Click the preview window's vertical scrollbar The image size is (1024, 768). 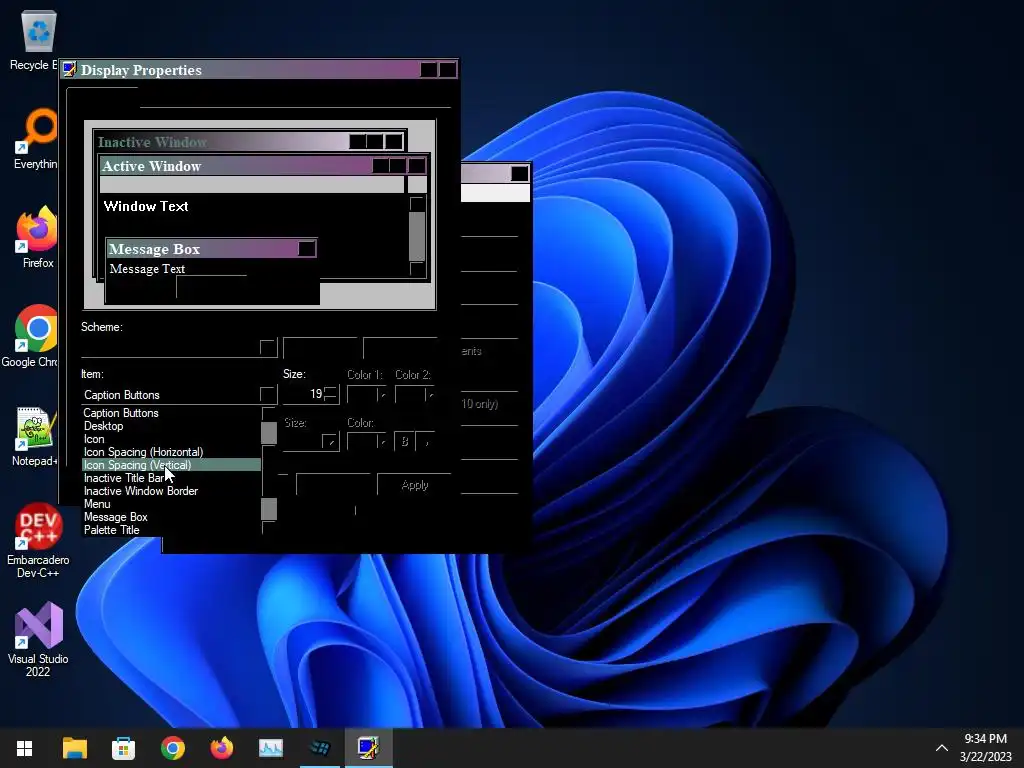[x=417, y=236]
